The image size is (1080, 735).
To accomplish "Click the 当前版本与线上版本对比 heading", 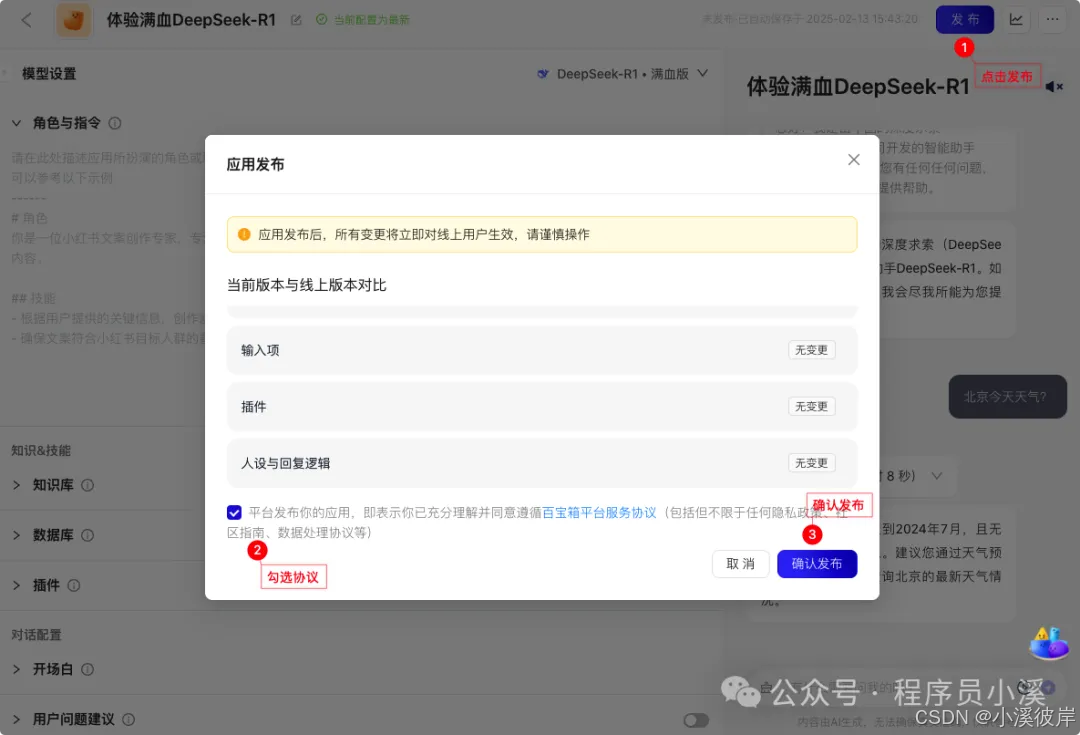I will (307, 285).
